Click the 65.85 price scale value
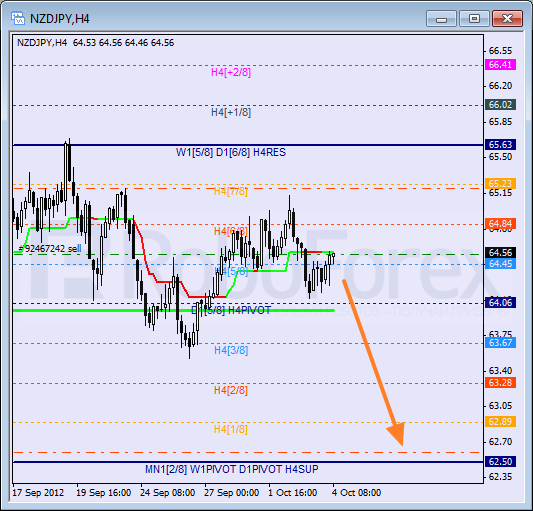The height and width of the screenshot is (511, 533). pyautogui.click(x=500, y=122)
